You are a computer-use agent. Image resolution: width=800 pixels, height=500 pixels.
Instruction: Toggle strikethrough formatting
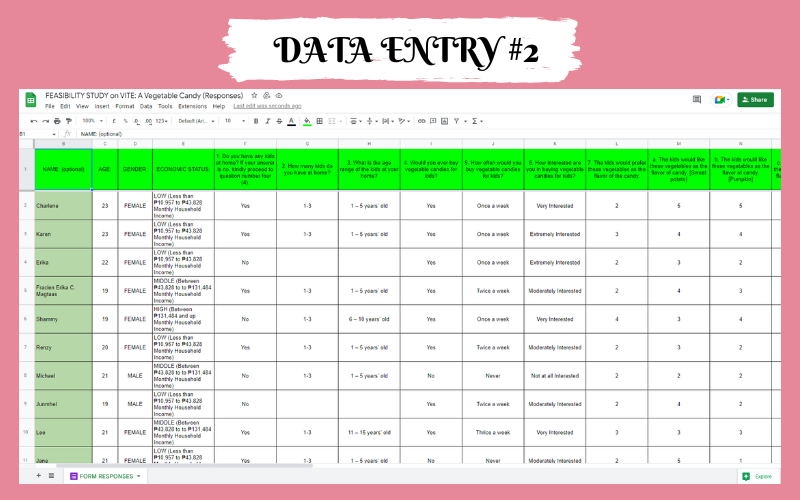(279, 121)
